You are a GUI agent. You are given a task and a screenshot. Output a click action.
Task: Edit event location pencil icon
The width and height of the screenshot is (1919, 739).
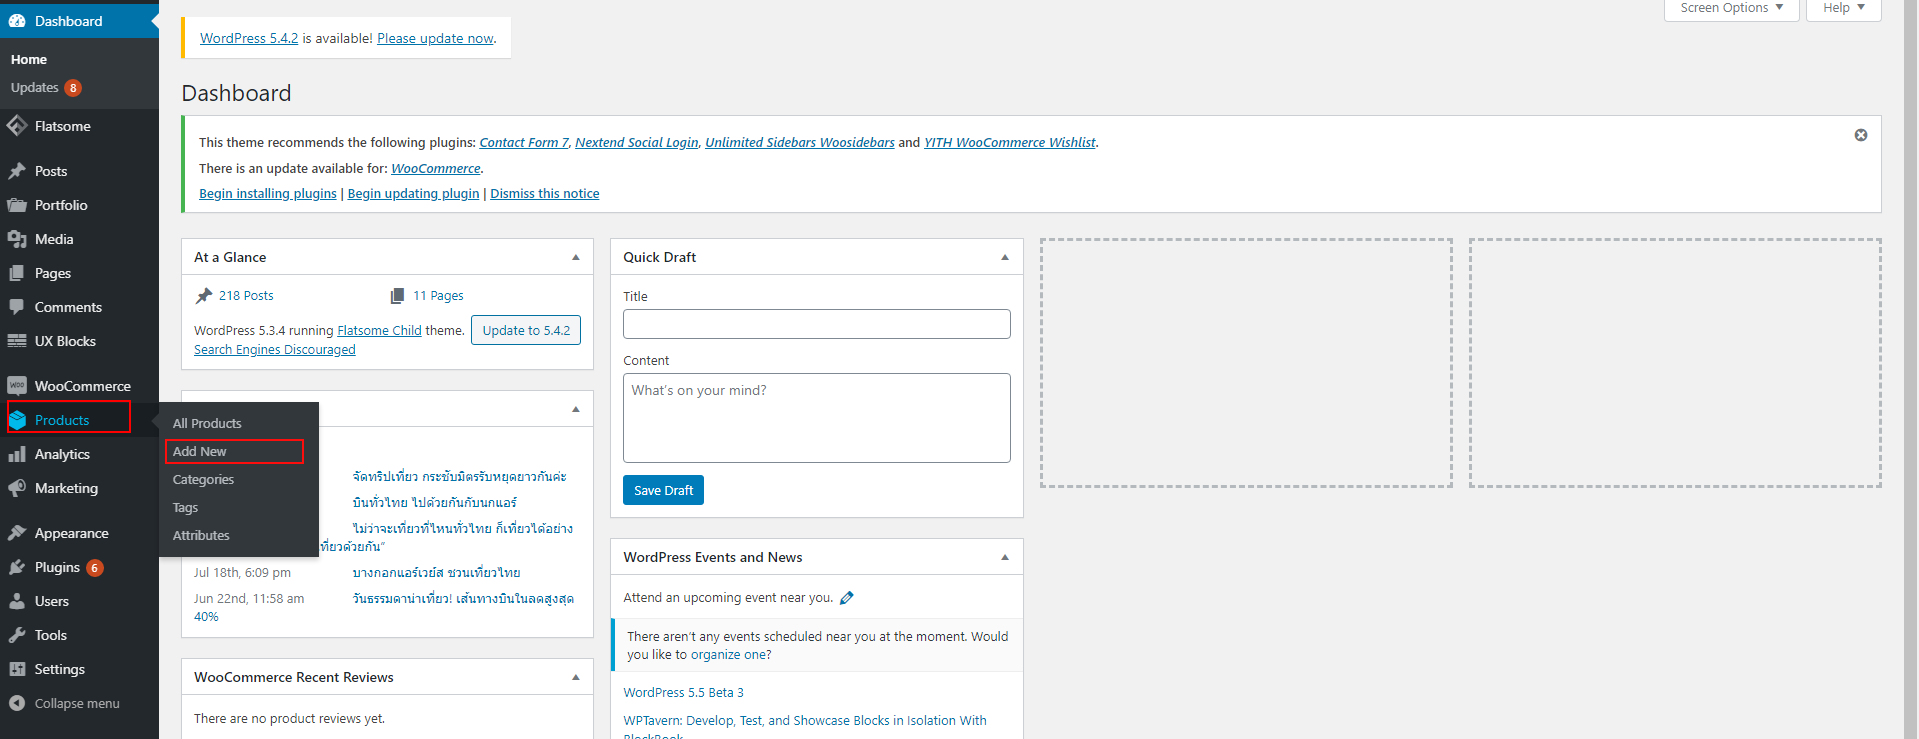847,598
